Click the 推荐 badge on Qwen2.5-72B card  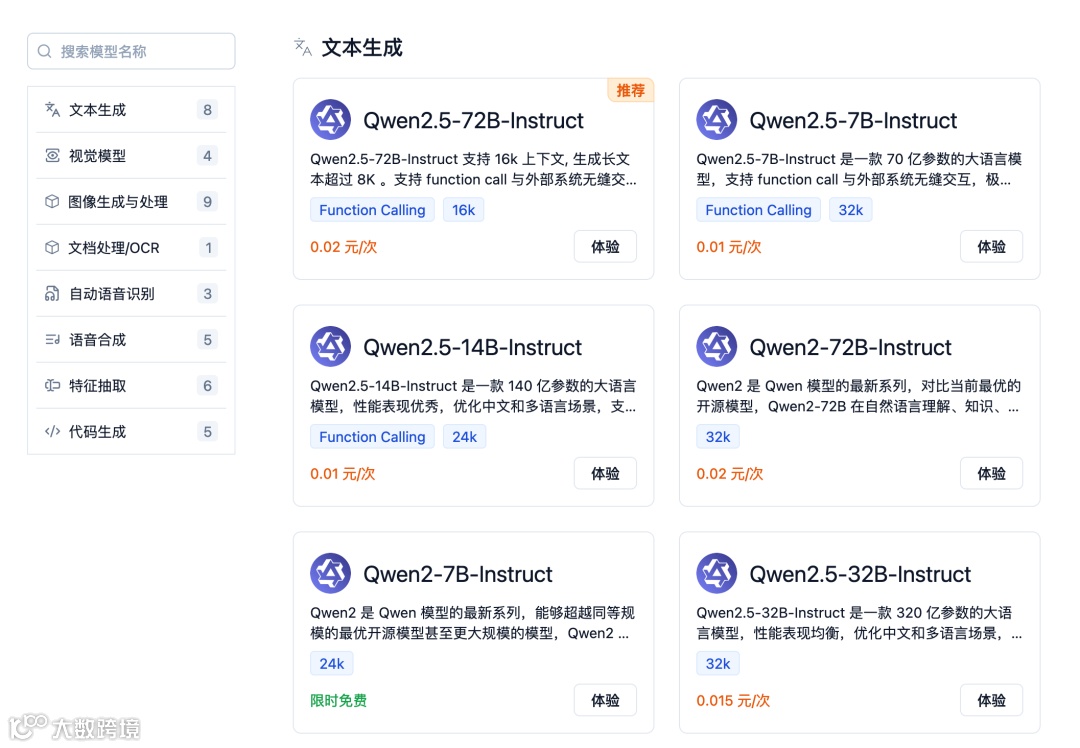(630, 90)
